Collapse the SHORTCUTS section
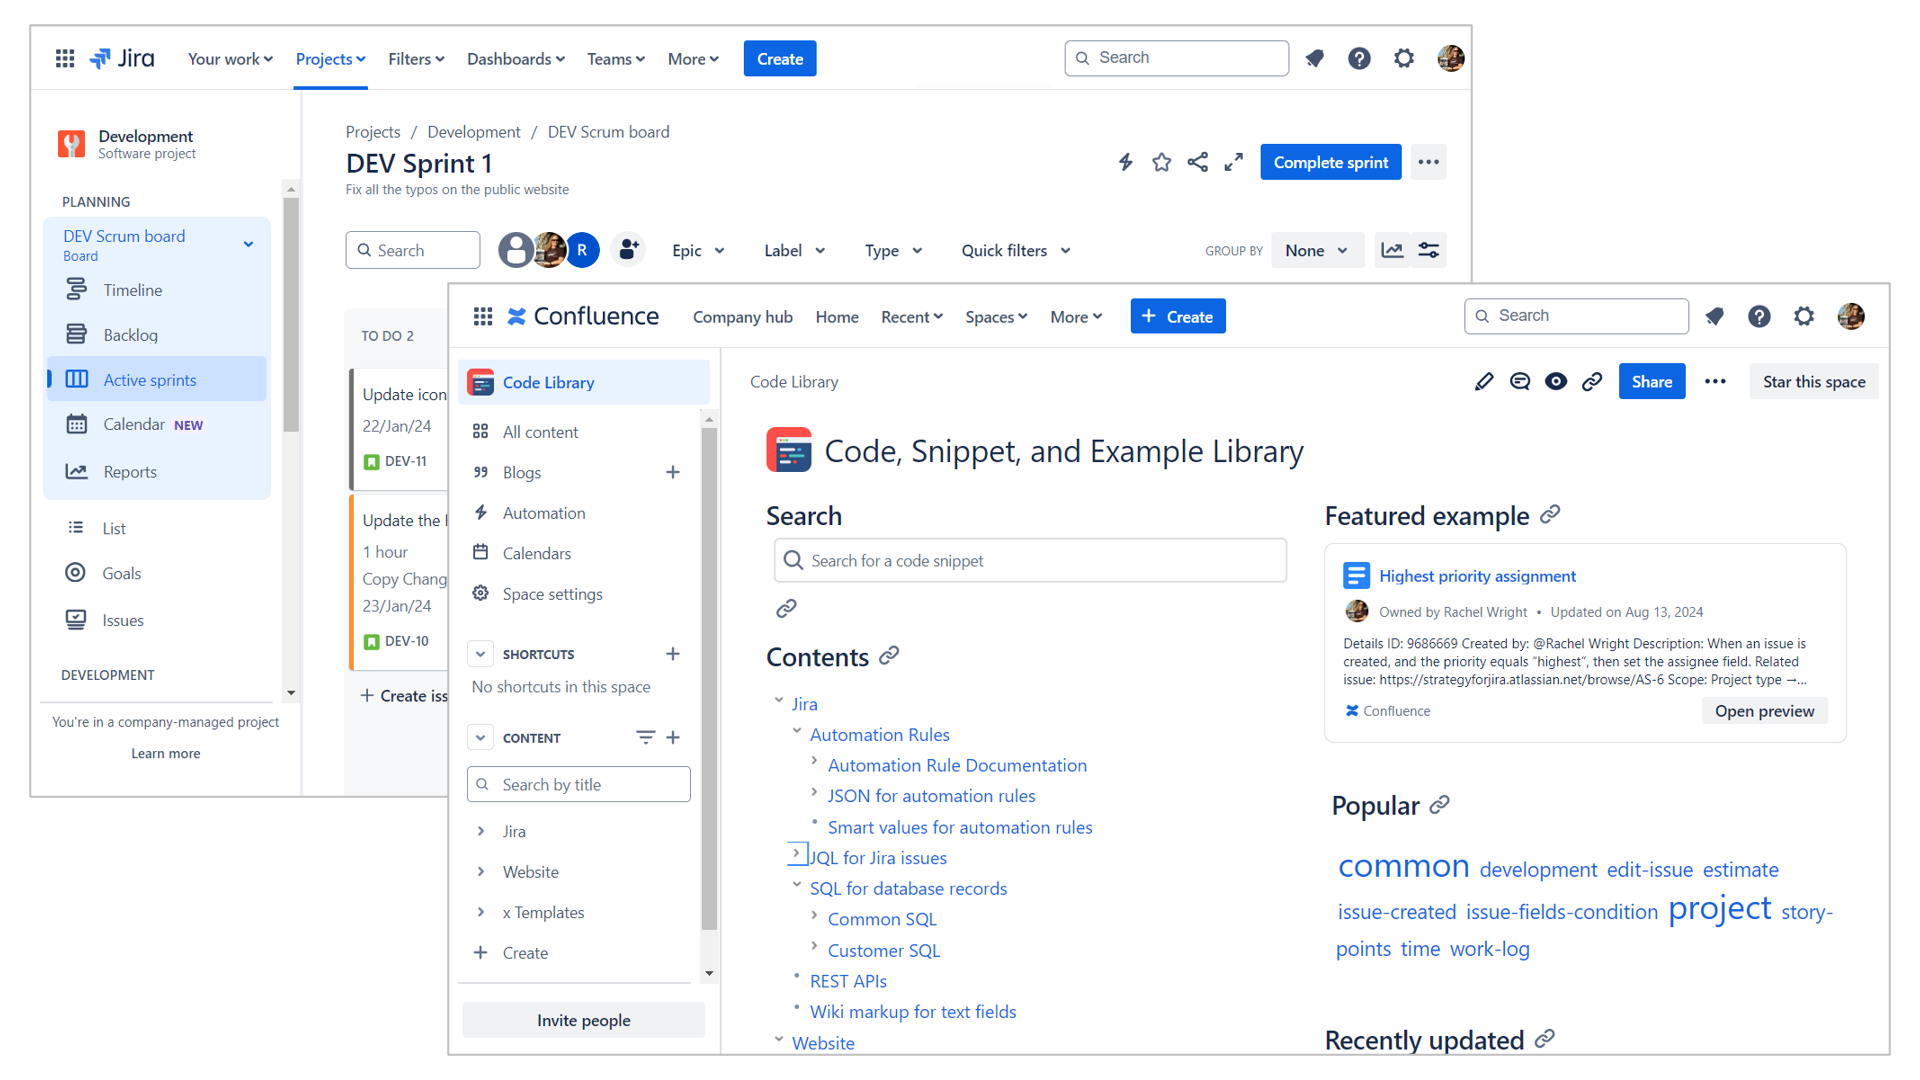The image size is (1920, 1080). point(480,653)
